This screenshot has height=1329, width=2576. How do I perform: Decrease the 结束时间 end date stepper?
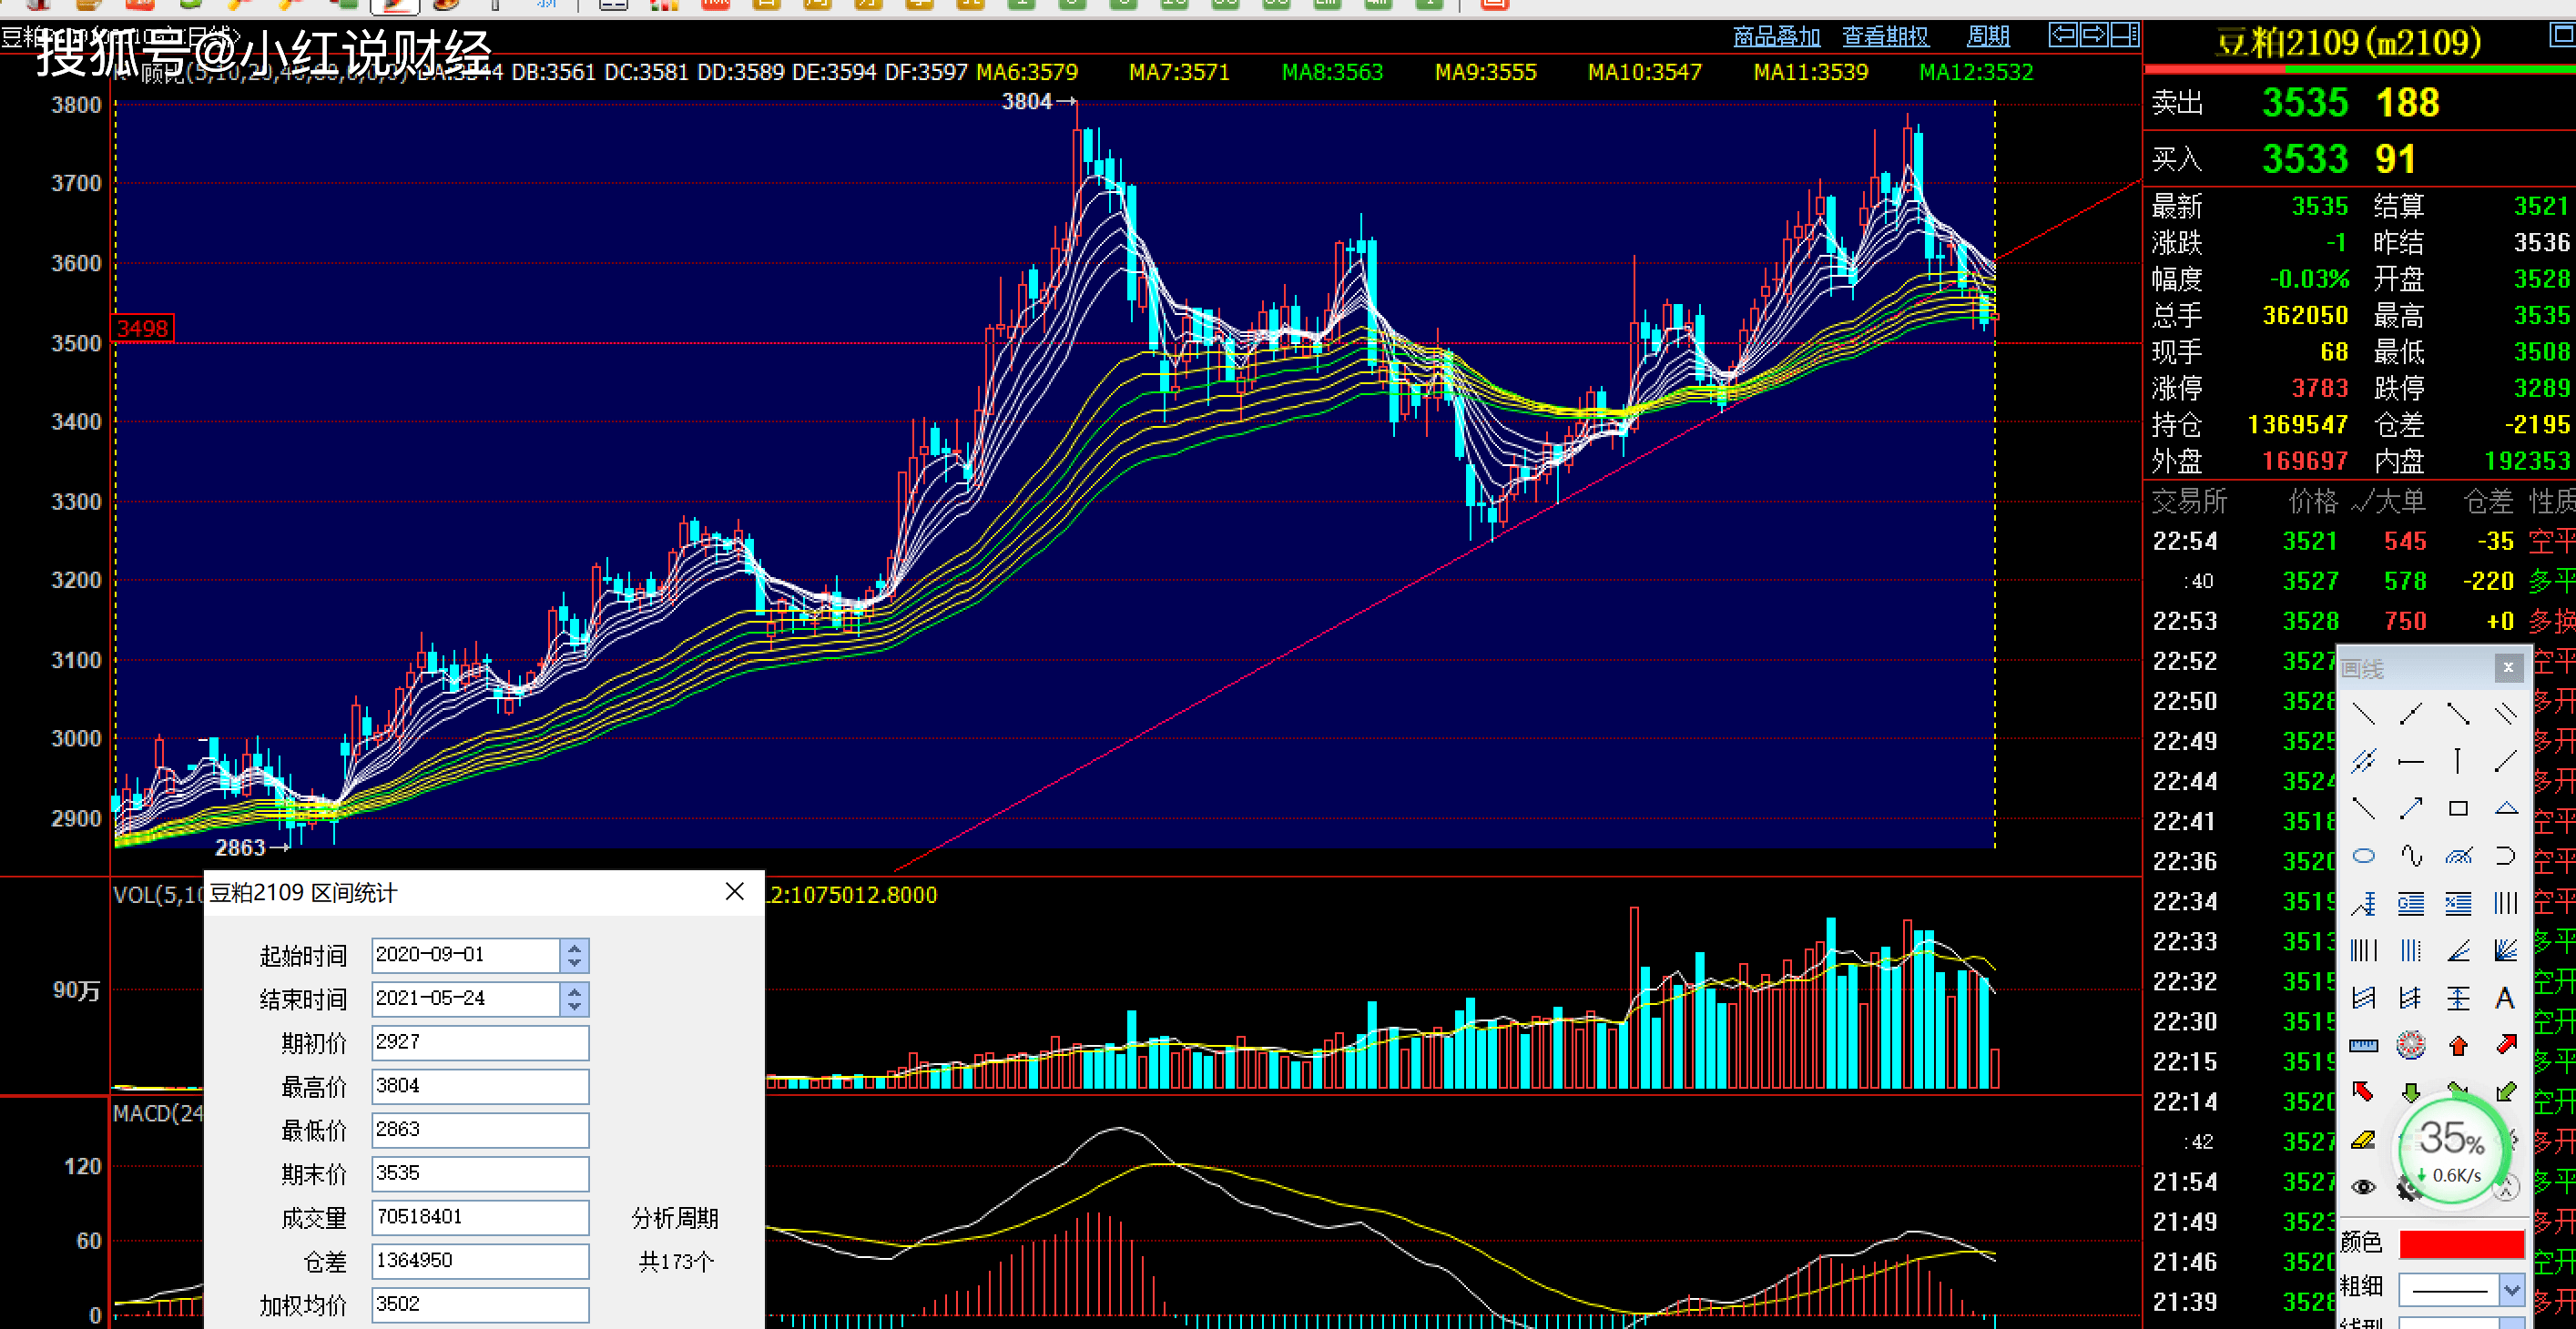[x=574, y=1006]
